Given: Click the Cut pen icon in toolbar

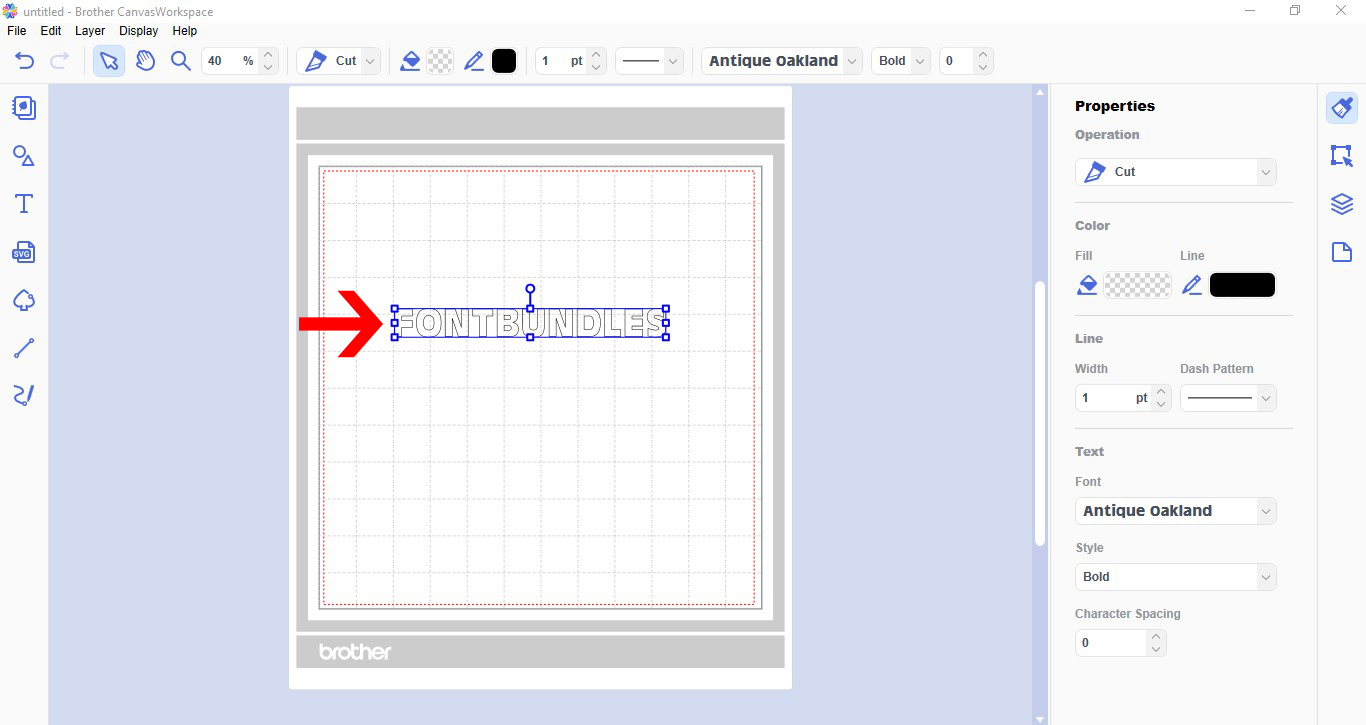Looking at the screenshot, I should pos(315,61).
